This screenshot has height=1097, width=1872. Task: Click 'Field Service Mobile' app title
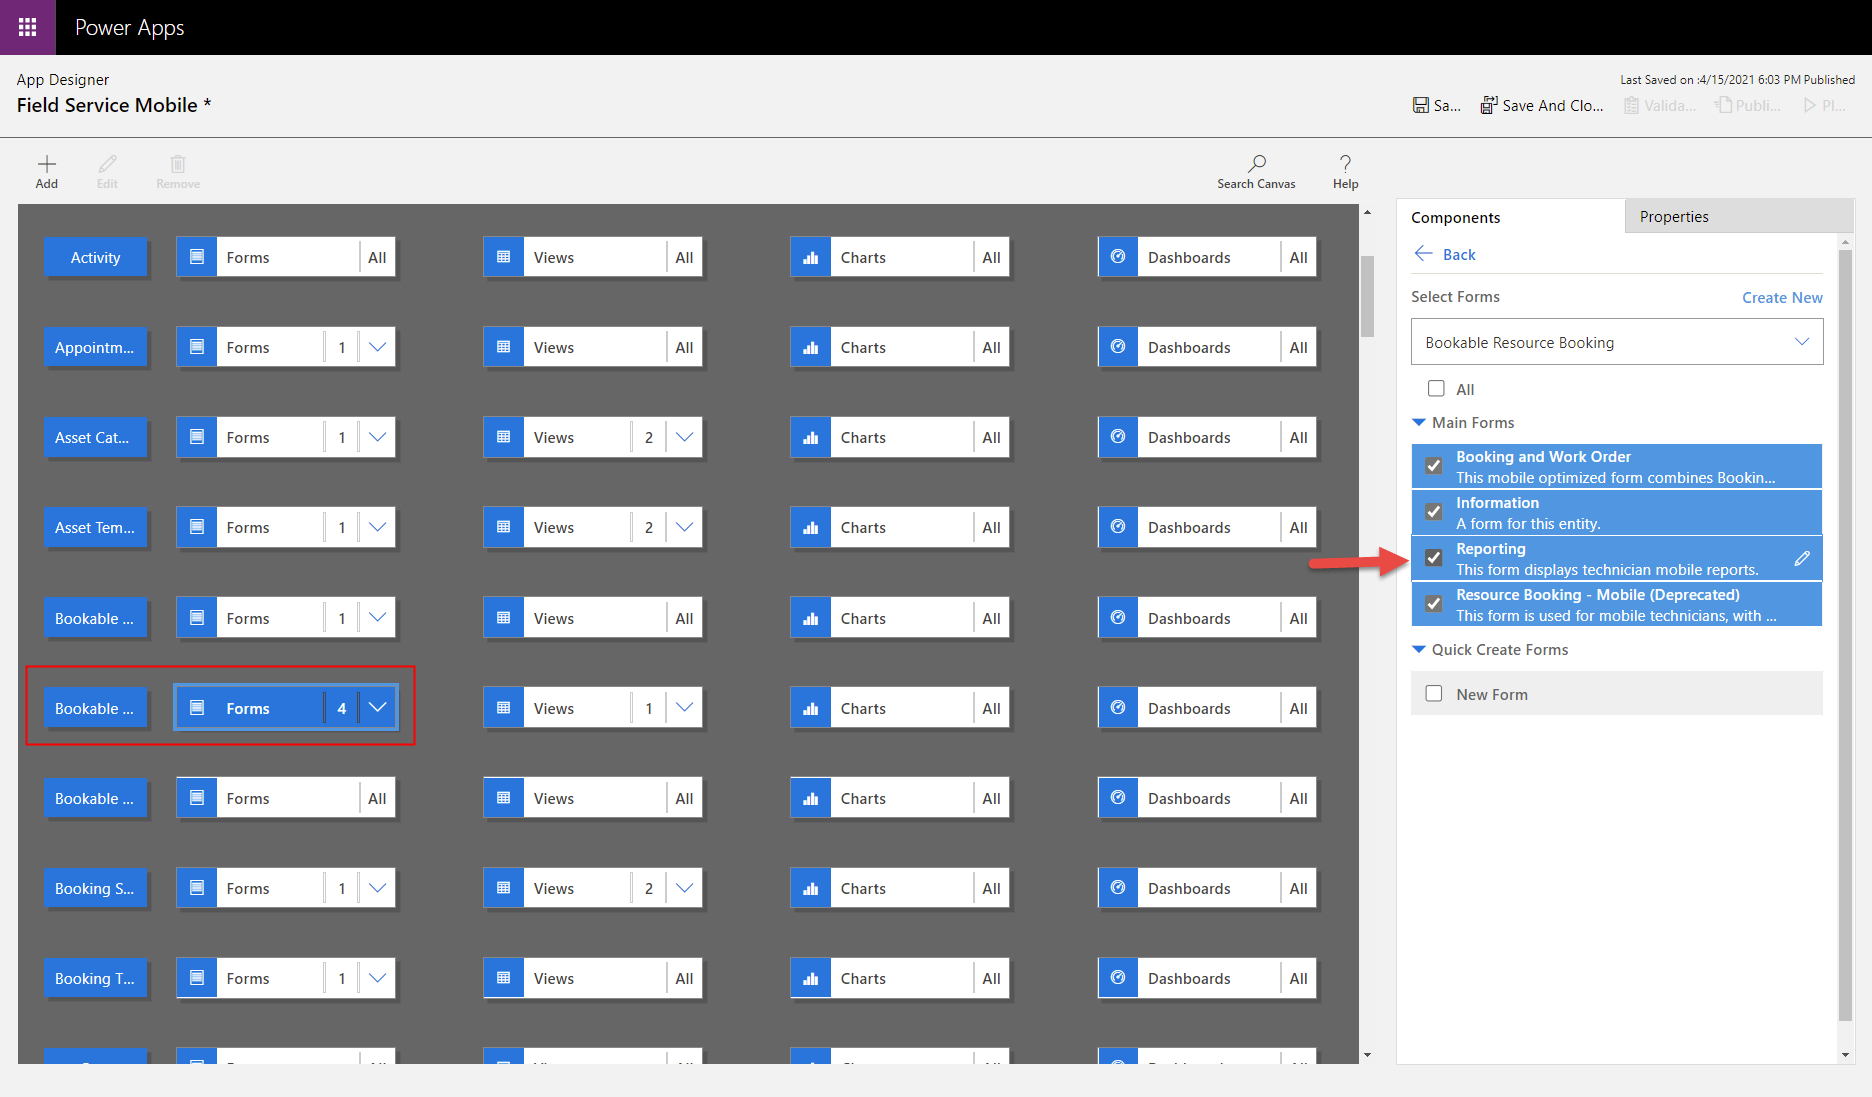coord(113,105)
